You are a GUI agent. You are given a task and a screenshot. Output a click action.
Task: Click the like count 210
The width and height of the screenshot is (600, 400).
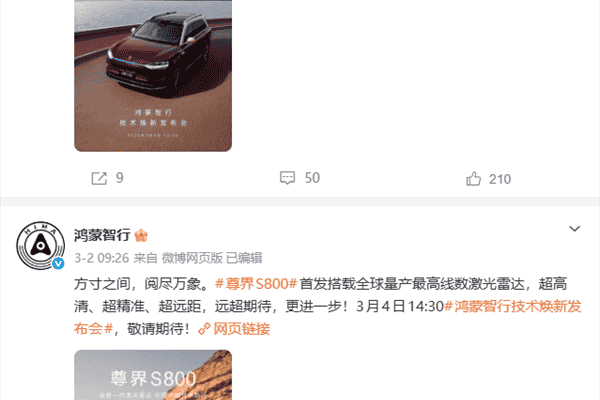(500, 179)
